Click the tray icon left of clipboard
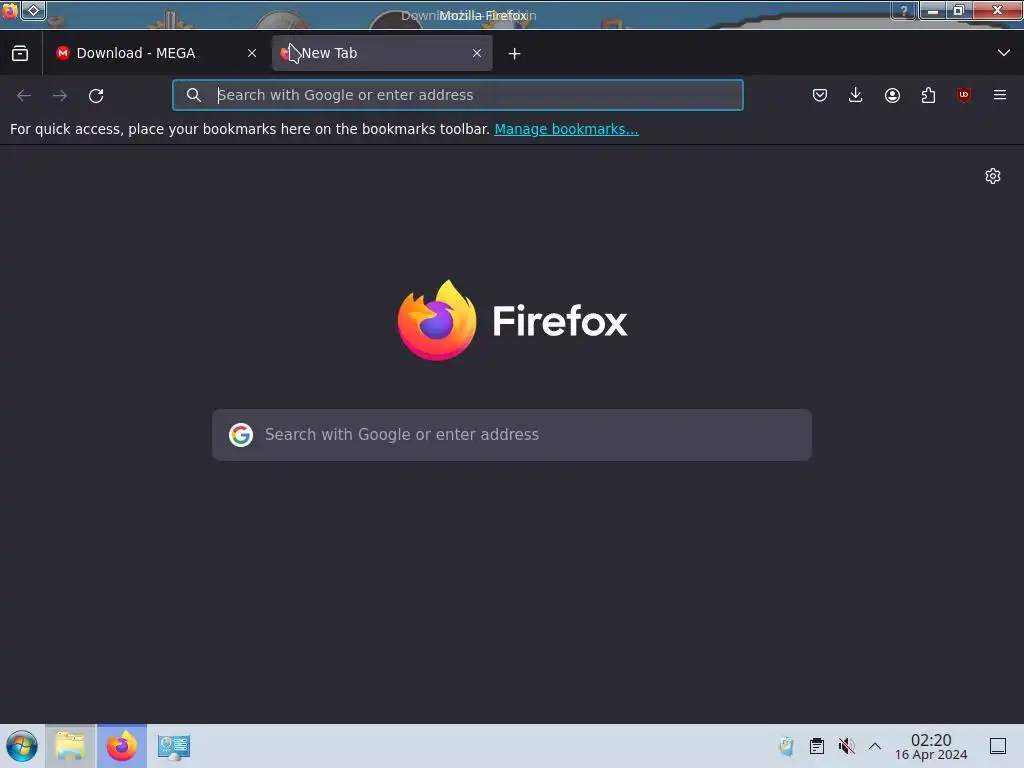 pos(786,746)
